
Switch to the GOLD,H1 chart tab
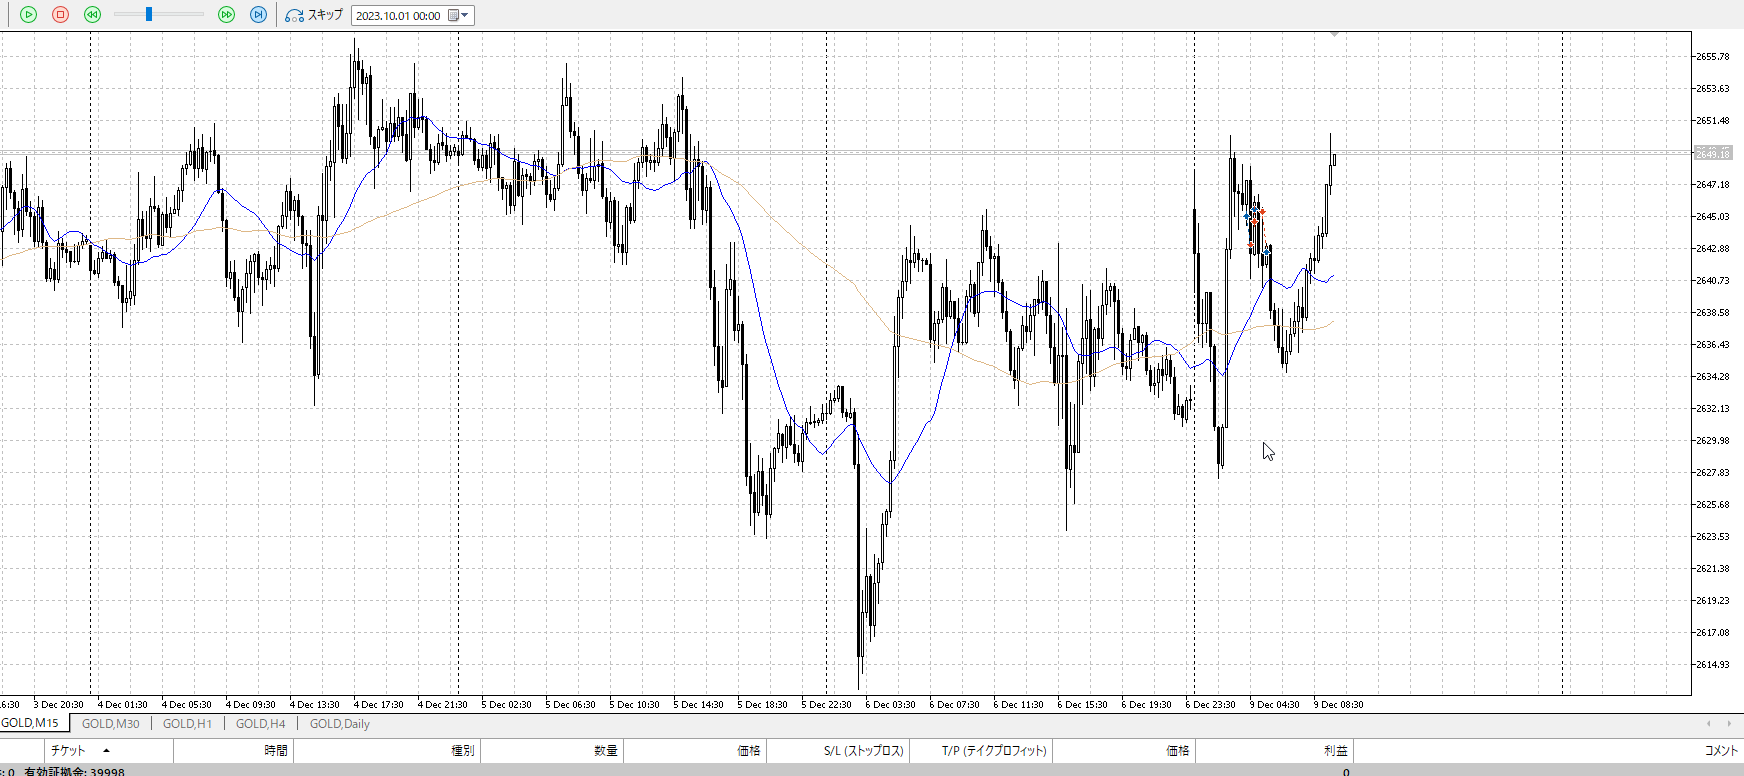coord(187,724)
